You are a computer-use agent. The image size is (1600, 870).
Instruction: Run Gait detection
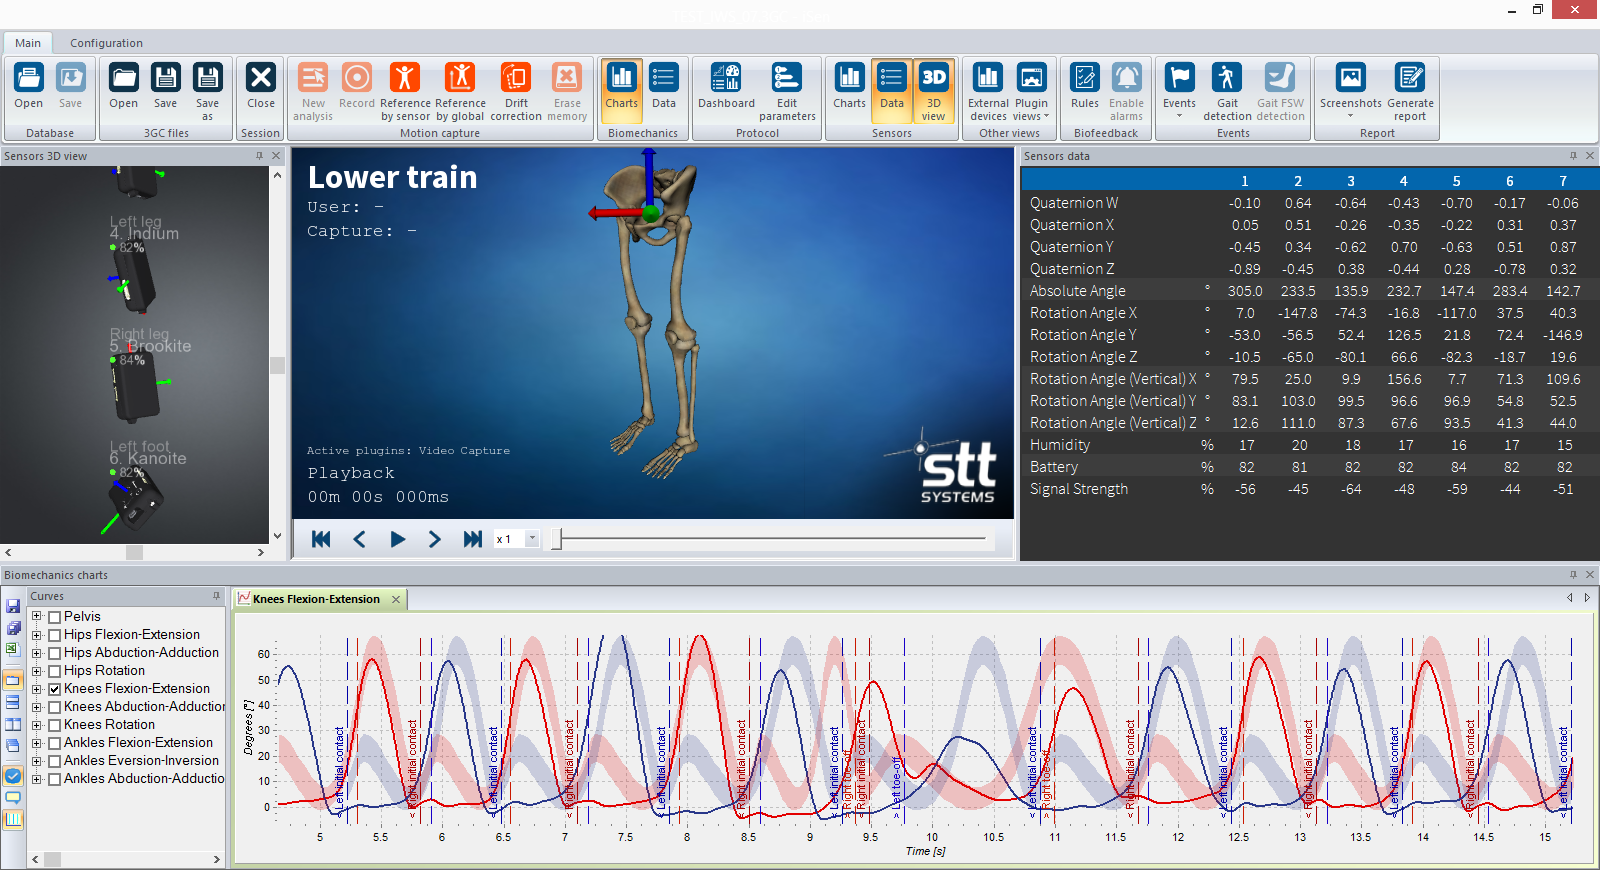(1227, 91)
